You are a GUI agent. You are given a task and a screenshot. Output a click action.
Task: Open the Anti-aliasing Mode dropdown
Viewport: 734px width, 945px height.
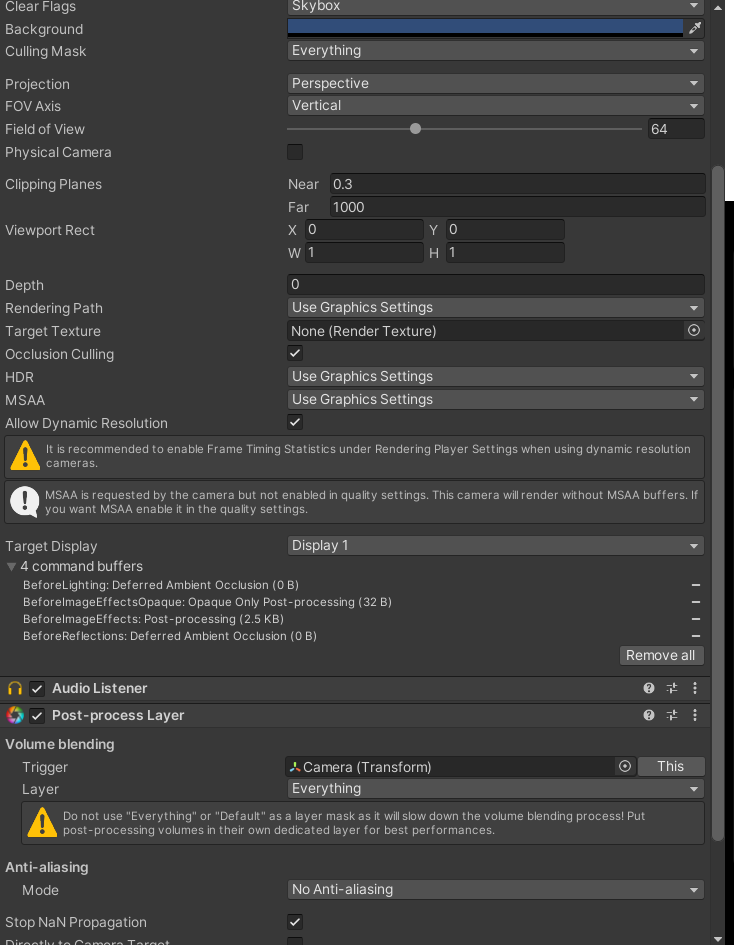pyautogui.click(x=496, y=889)
